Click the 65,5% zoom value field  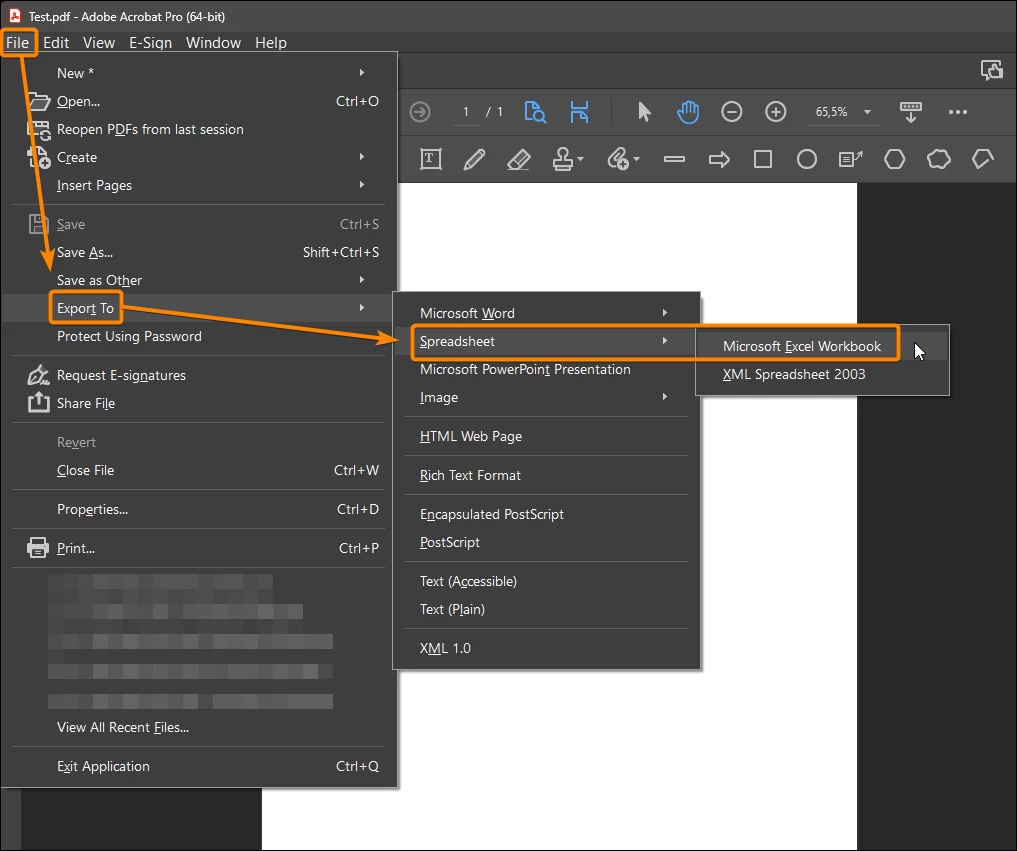click(832, 112)
